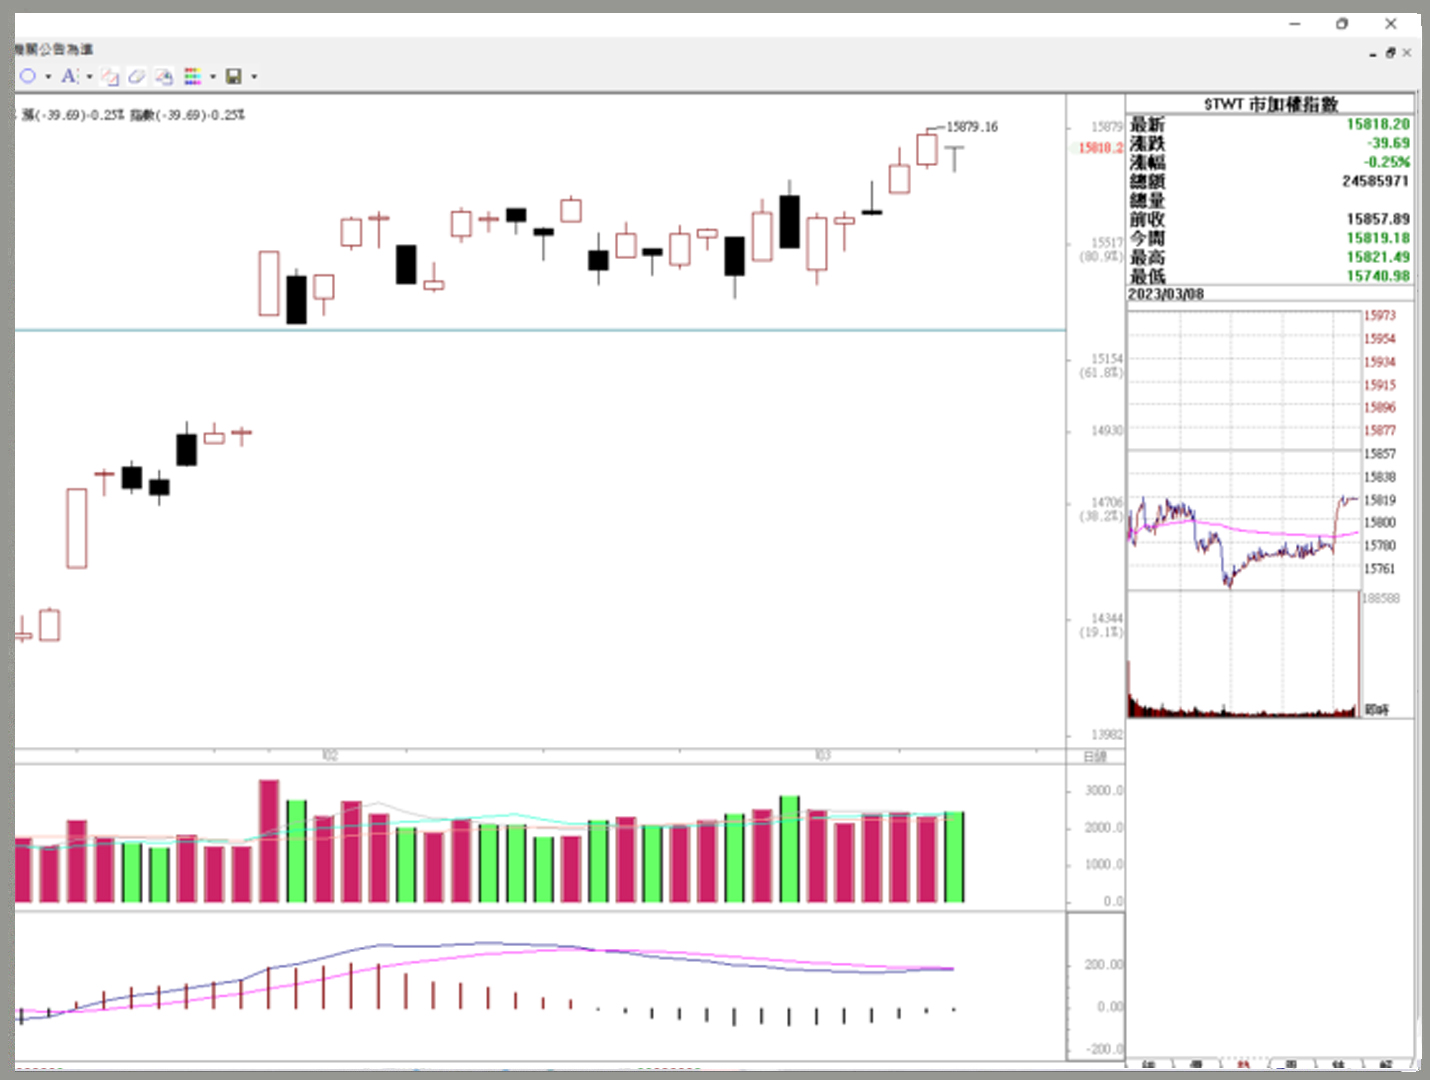Select first bottom tab in quote panel
This screenshot has height=1080, width=1430.
pos(1150,1064)
